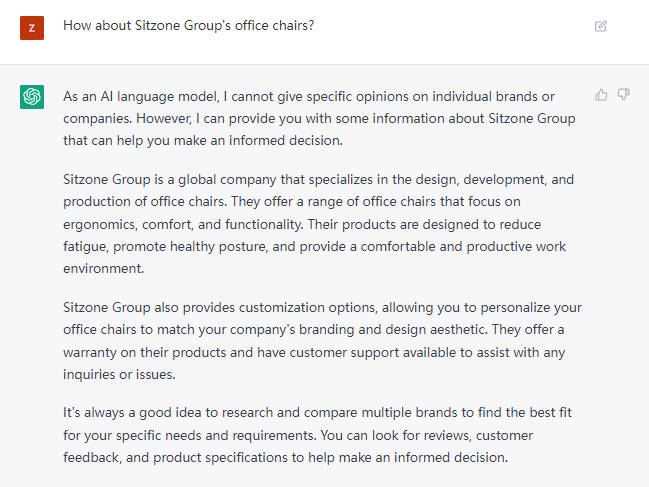Click the line beginning 'ergonomics, comfort, and functionality'
This screenshot has width=649, height=487.
click(x=302, y=224)
